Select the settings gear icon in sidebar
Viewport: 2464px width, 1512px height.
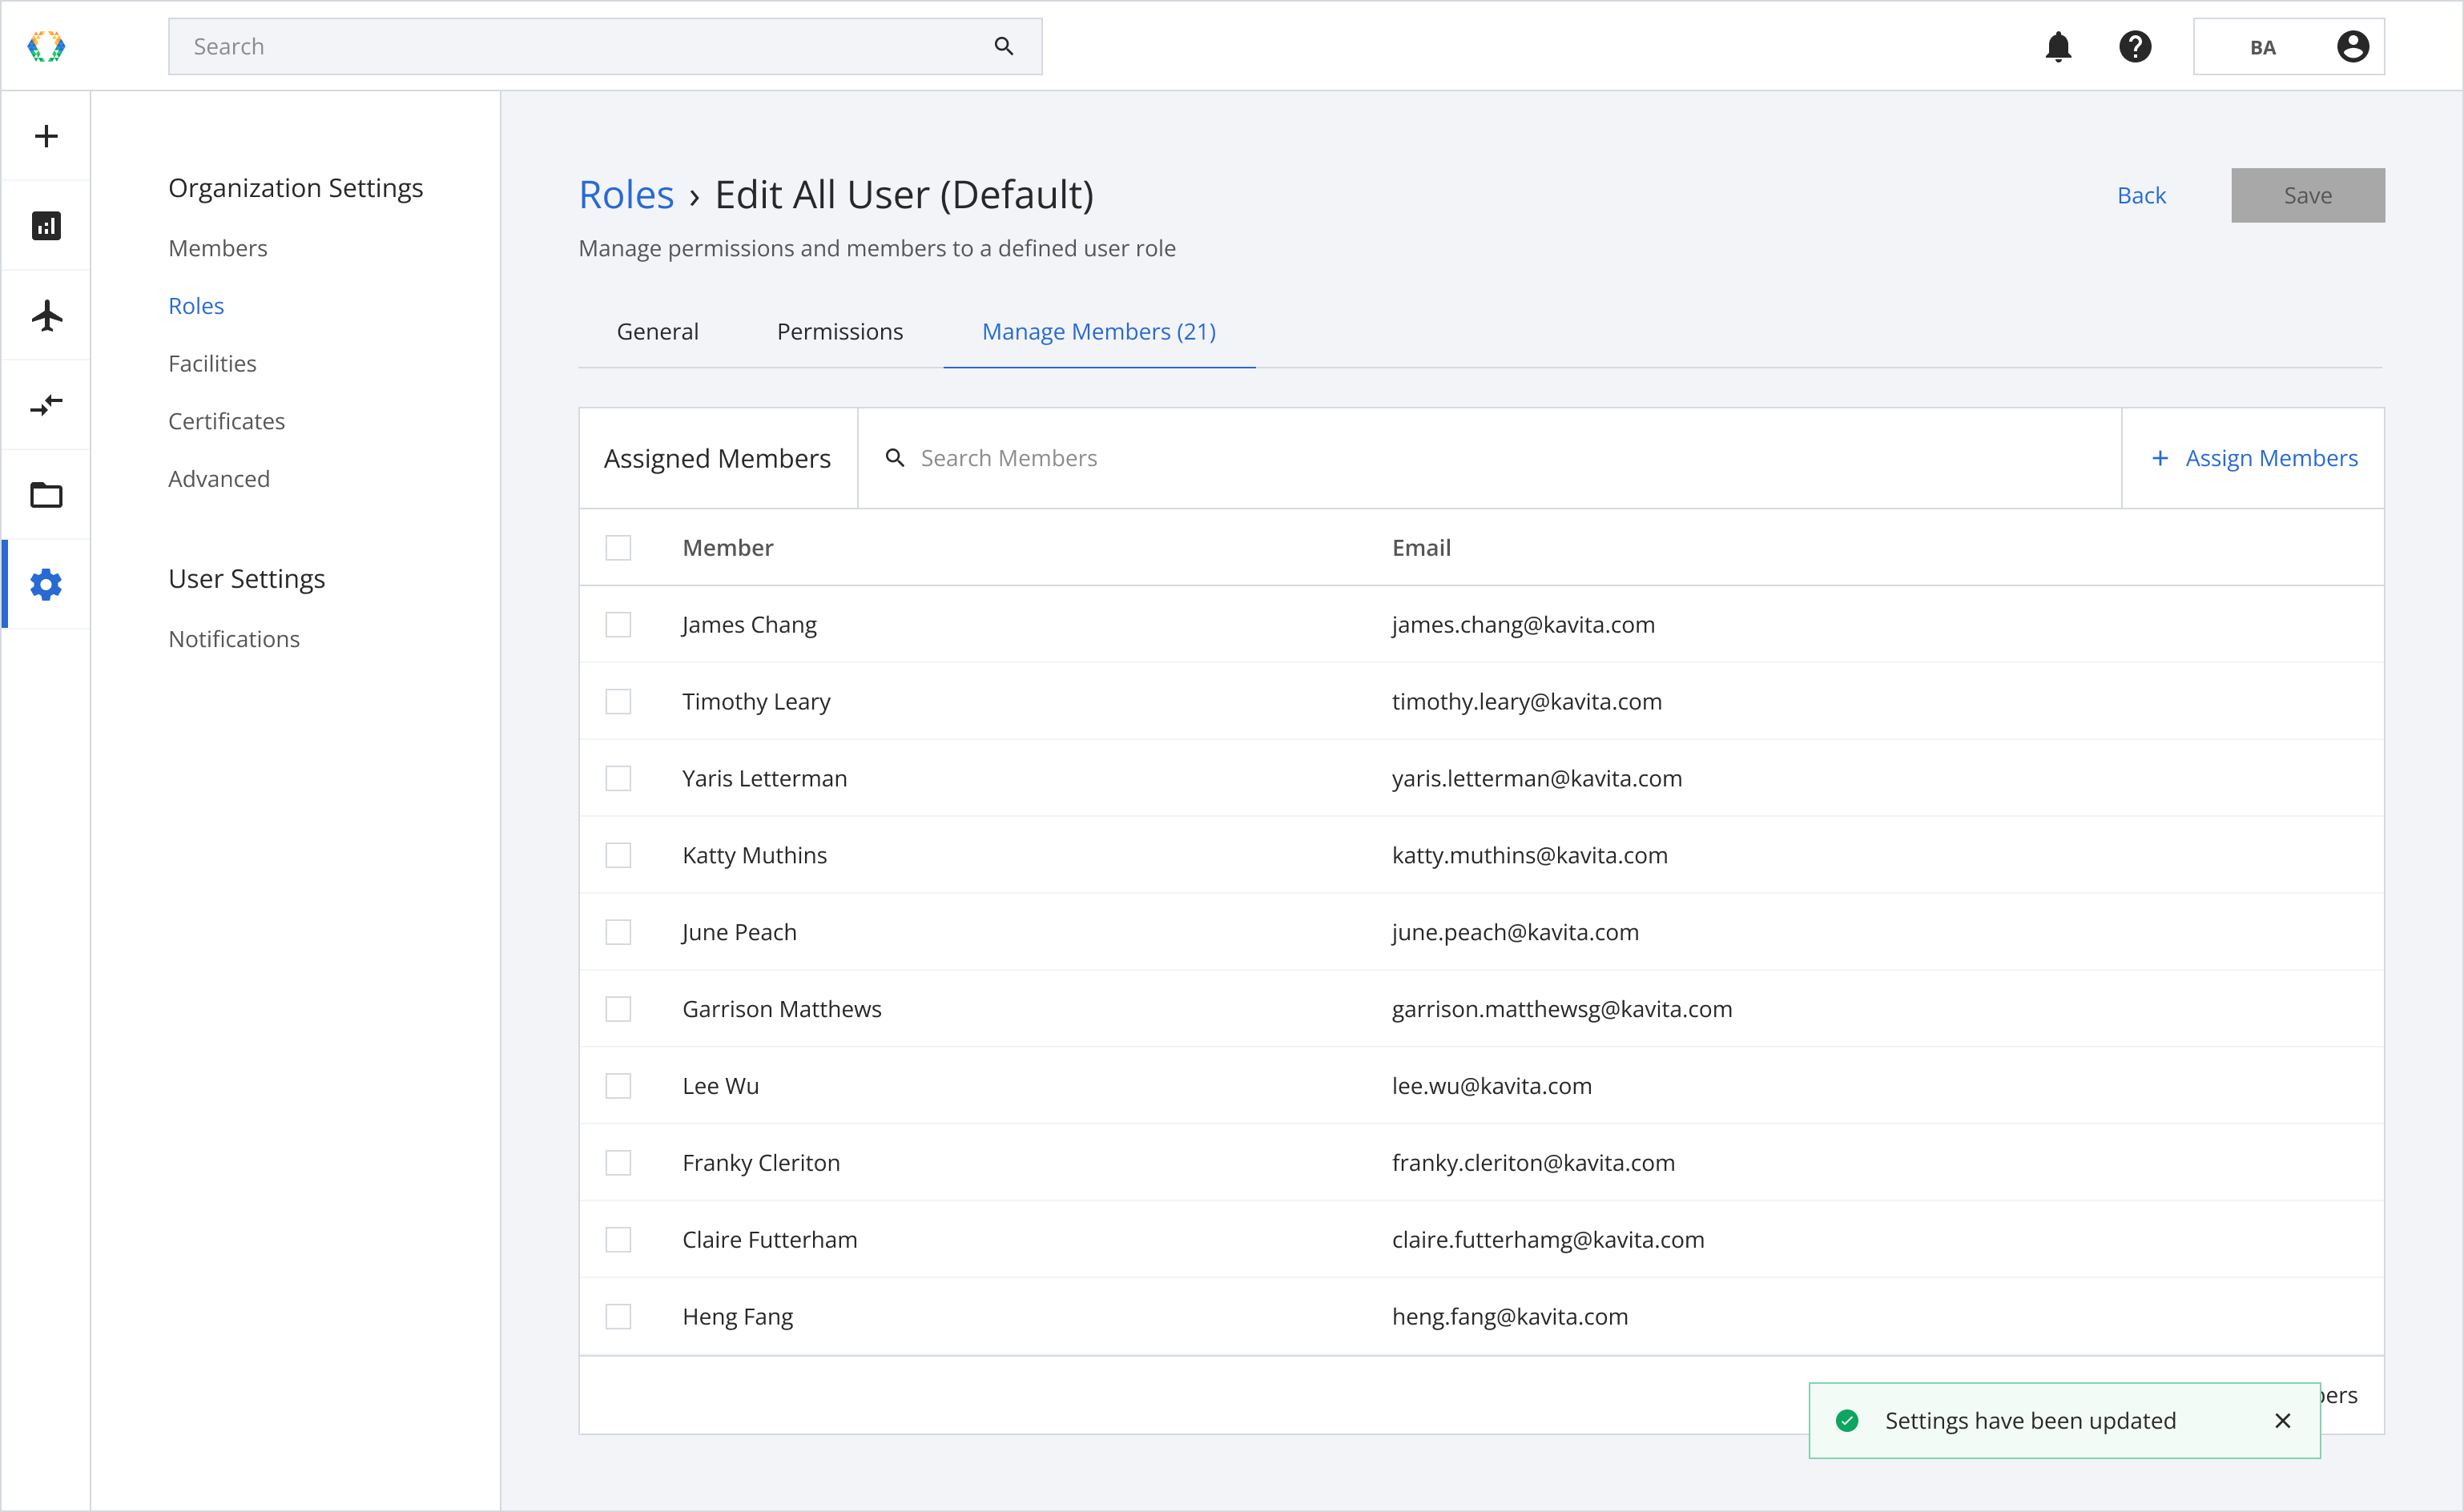[46, 585]
